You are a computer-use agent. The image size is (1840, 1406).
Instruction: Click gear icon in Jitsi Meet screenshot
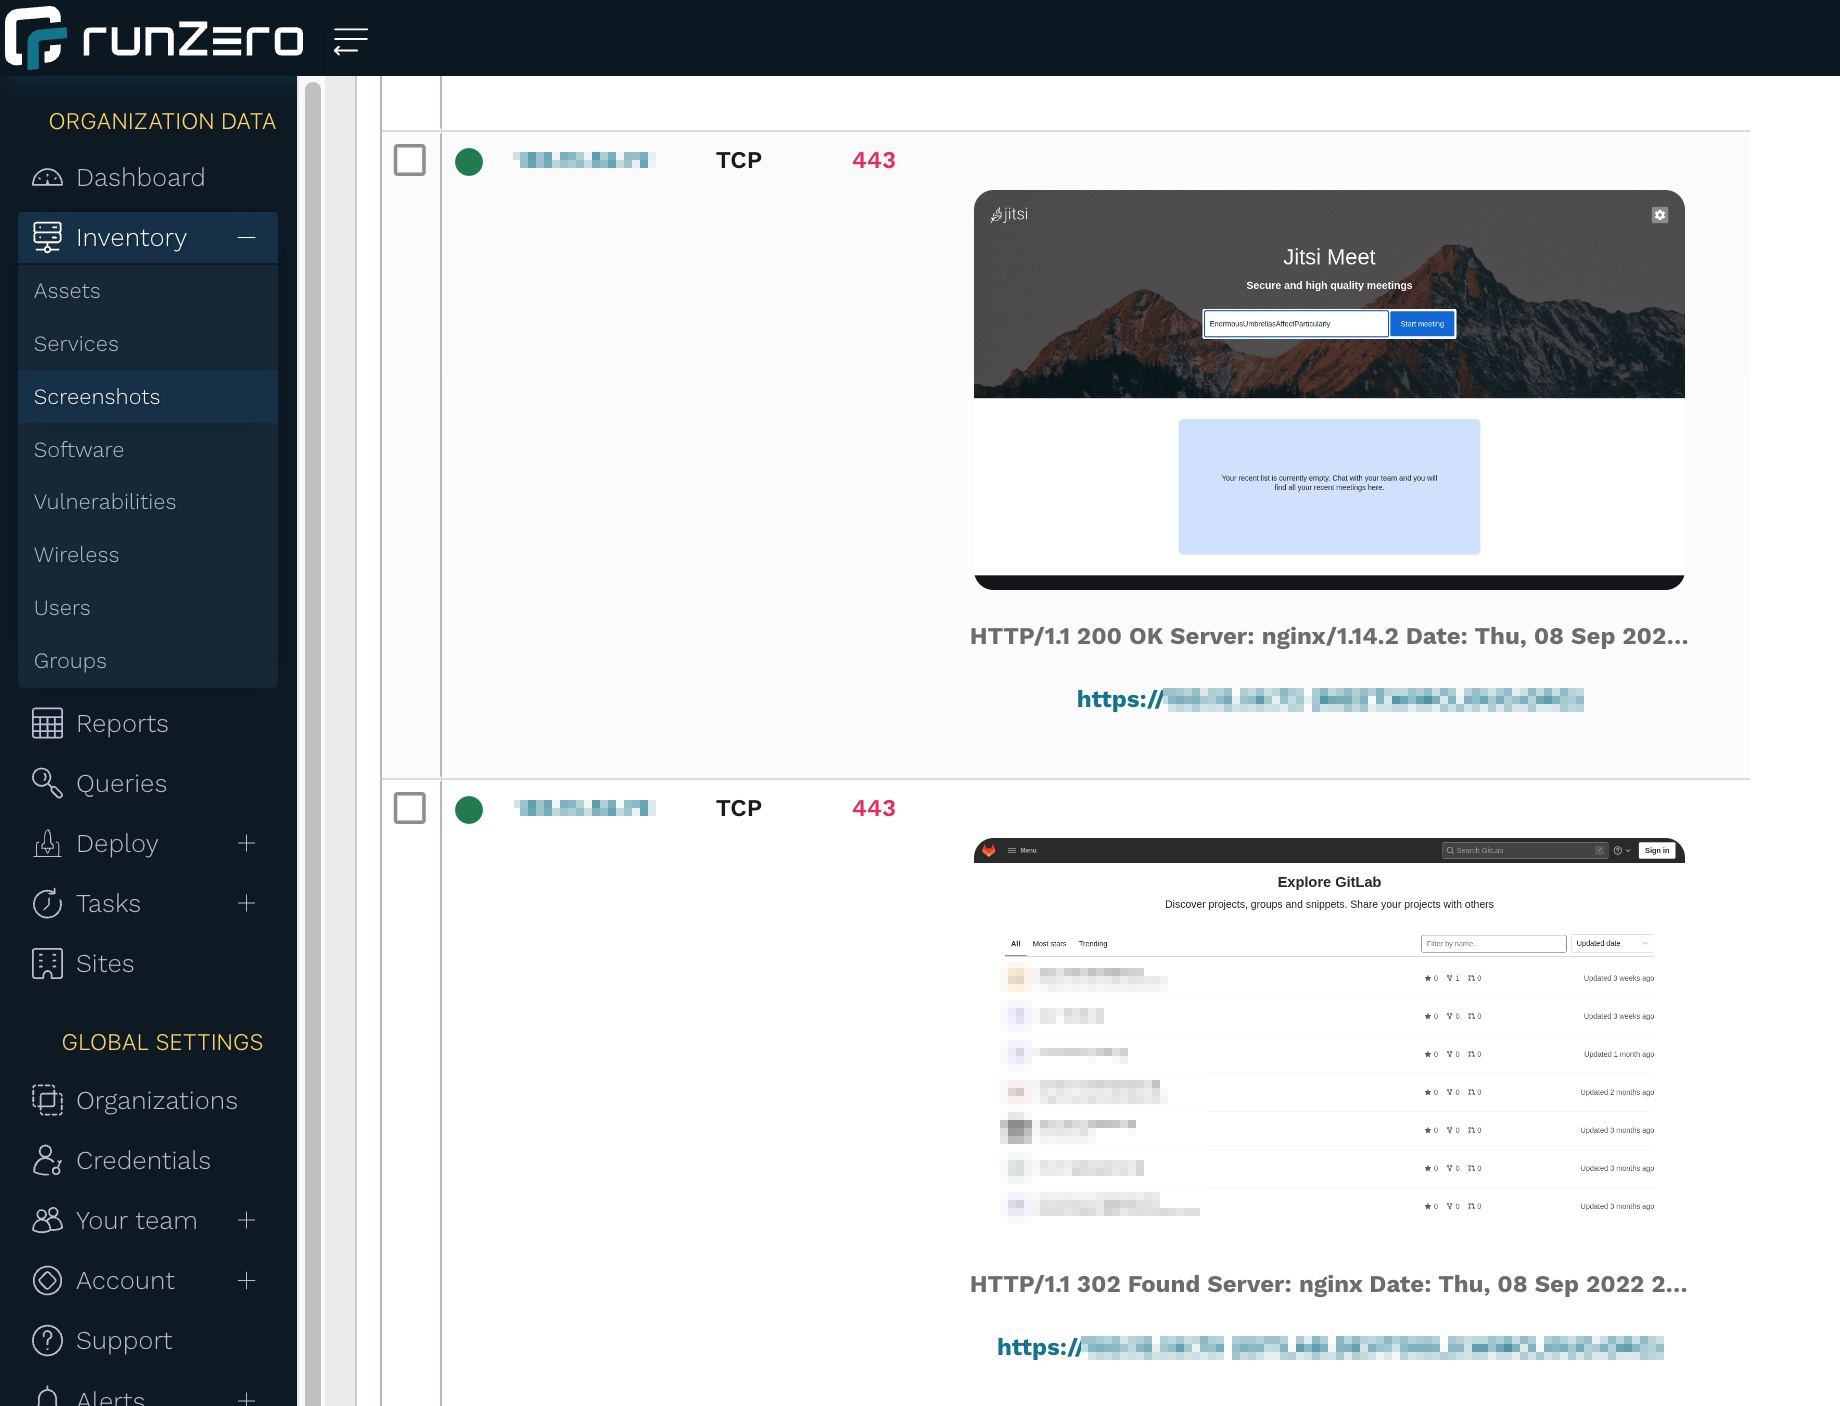point(1660,215)
